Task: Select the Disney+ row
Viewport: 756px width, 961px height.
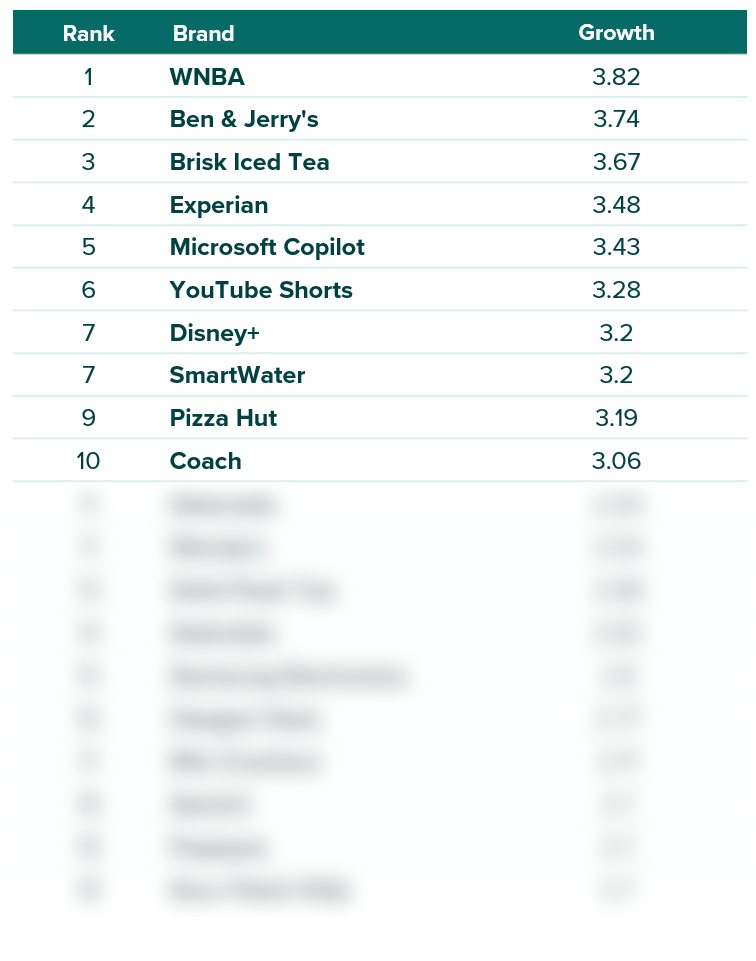Action: [x=380, y=332]
